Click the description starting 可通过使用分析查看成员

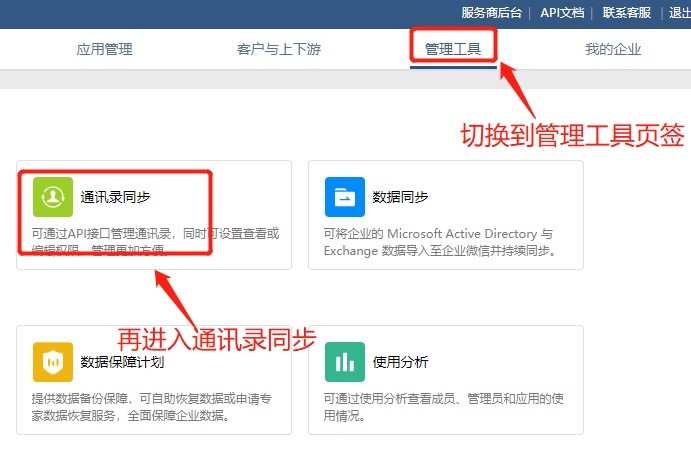[443, 406]
